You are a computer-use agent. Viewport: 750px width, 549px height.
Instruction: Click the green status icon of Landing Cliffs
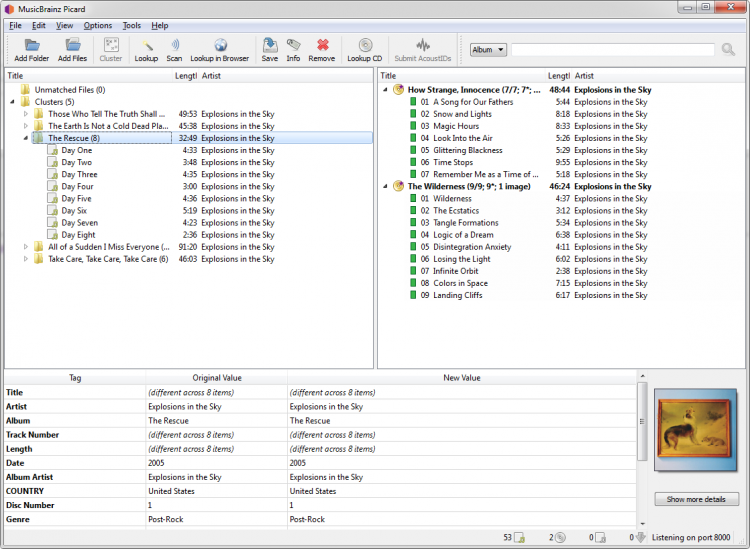(x=413, y=295)
